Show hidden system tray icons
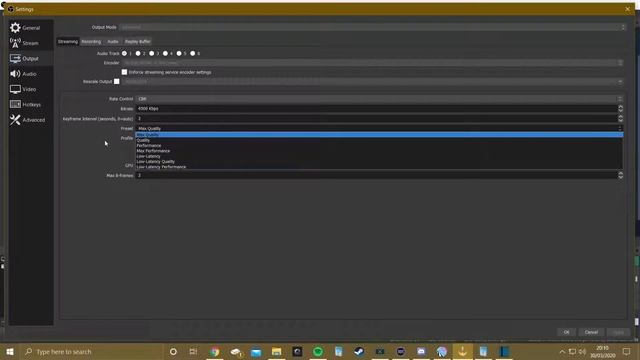Viewport: 640px width, 360px height. pos(562,351)
